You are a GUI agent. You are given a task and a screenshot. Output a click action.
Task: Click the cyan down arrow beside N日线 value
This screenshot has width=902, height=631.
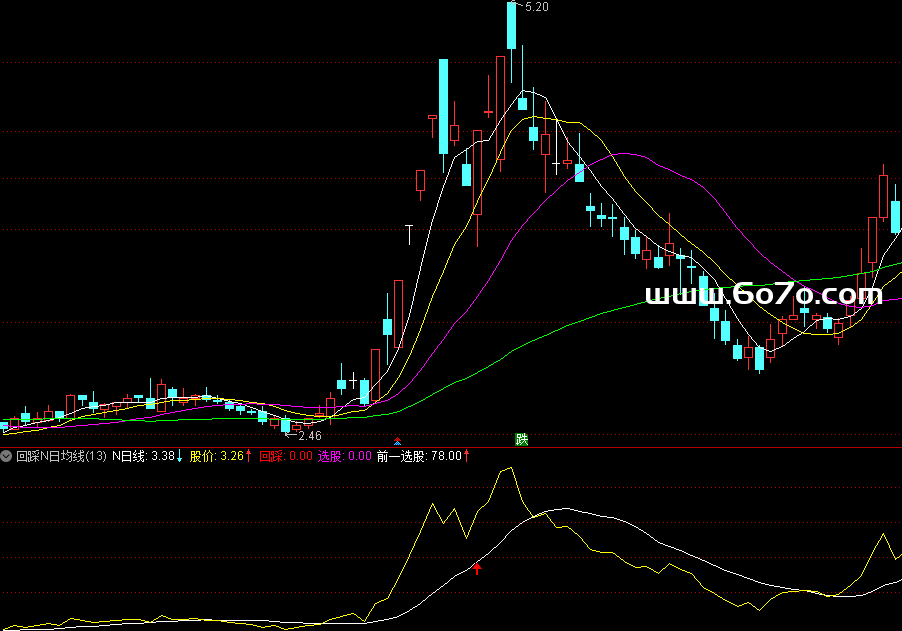(180, 456)
